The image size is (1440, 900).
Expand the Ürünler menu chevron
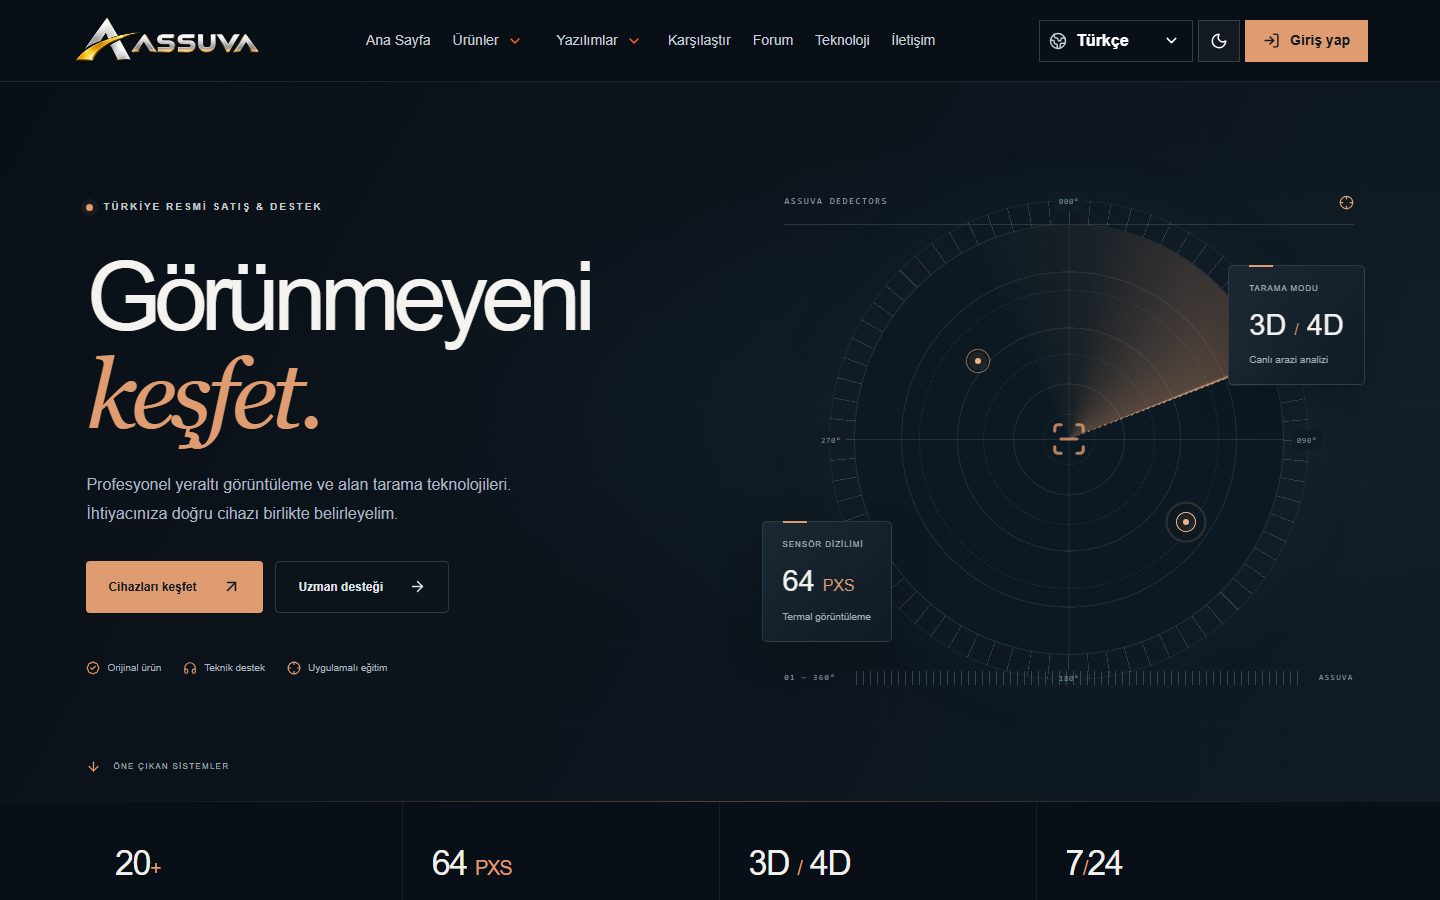(x=515, y=41)
